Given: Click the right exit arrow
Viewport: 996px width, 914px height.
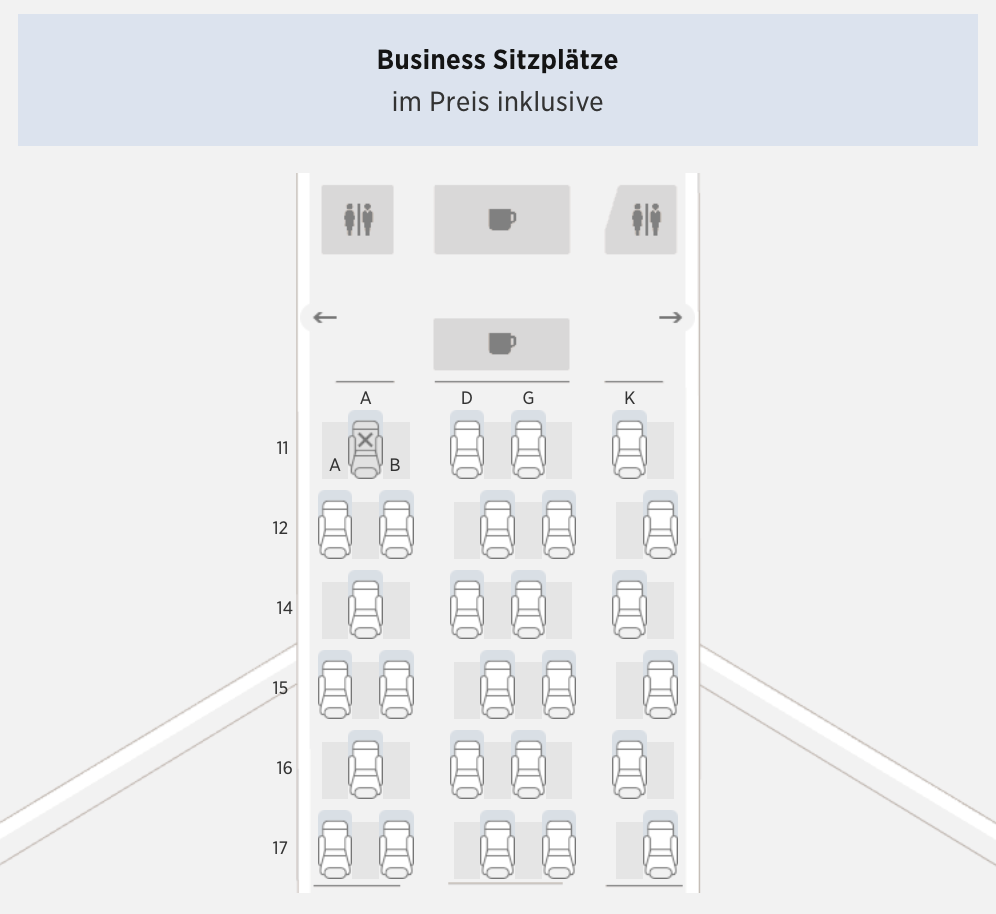Looking at the screenshot, I should 670,318.
